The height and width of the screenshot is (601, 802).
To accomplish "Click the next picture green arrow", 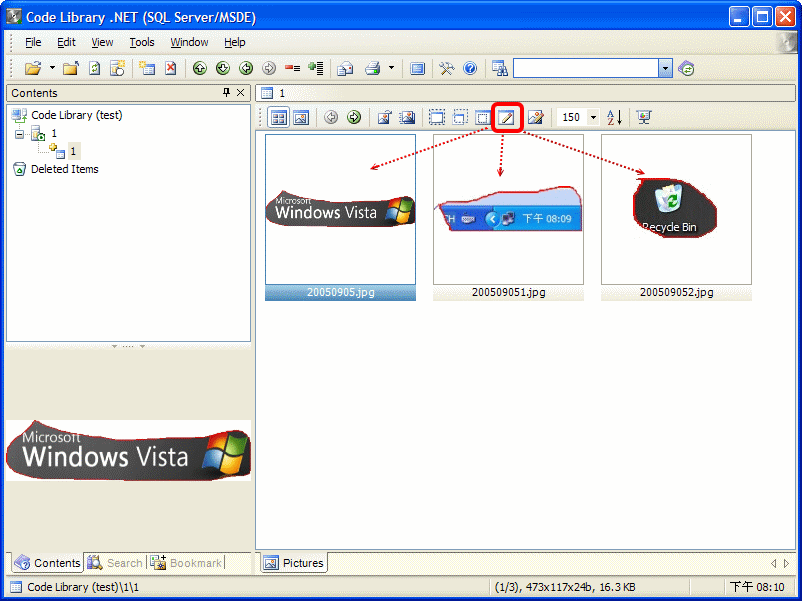I will 353,118.
